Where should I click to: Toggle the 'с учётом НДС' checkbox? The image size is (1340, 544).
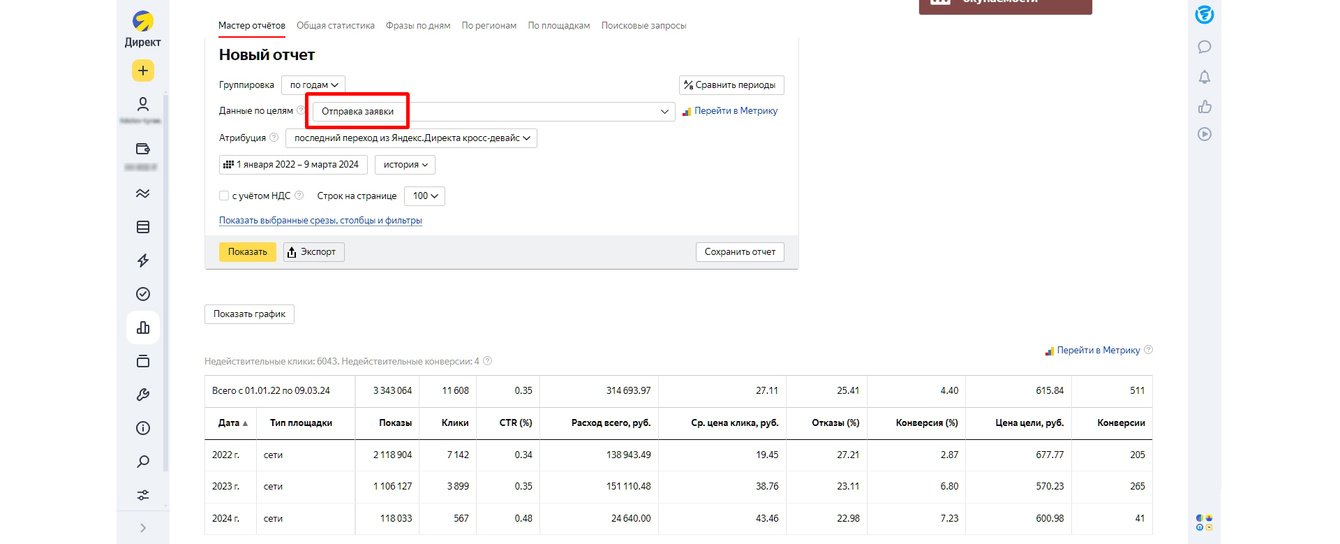click(223, 196)
